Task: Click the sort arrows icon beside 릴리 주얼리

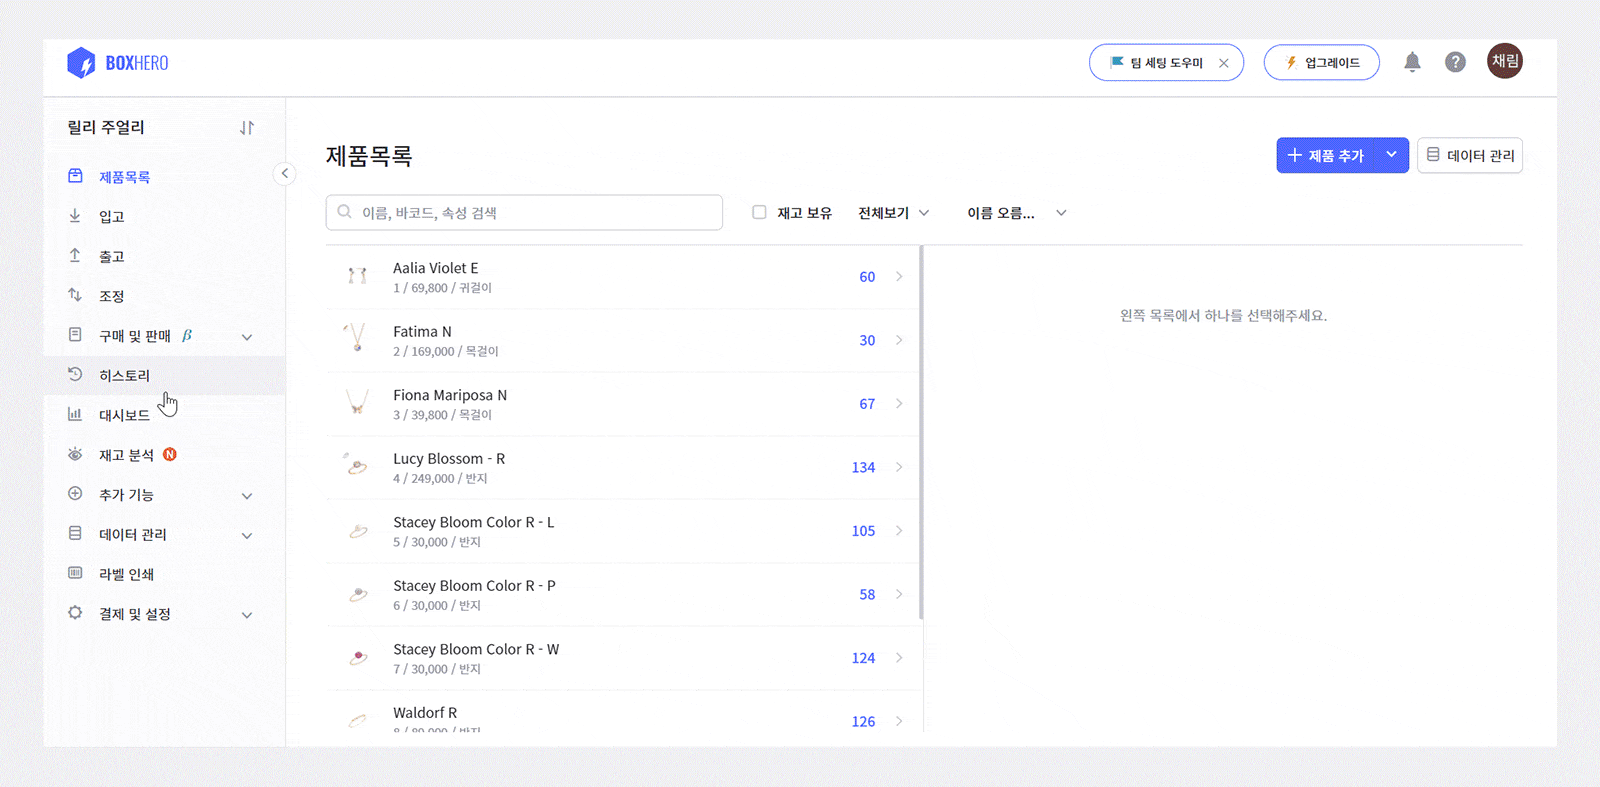Action: pos(247,128)
